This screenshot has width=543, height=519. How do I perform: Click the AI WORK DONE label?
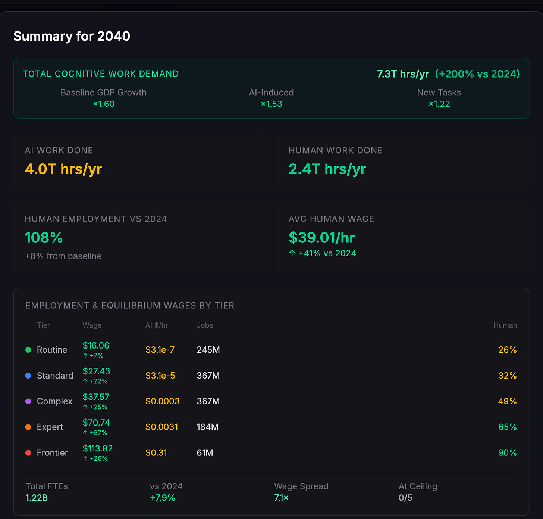pos(59,150)
